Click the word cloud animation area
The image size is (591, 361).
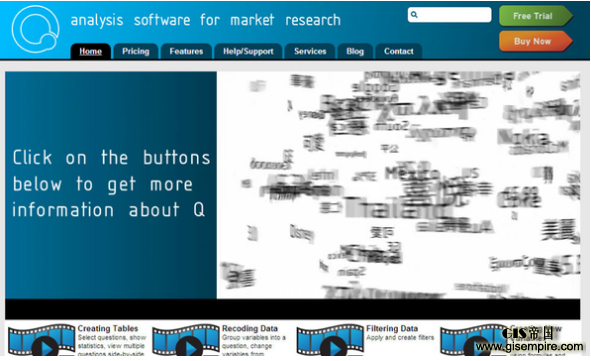pos(398,185)
